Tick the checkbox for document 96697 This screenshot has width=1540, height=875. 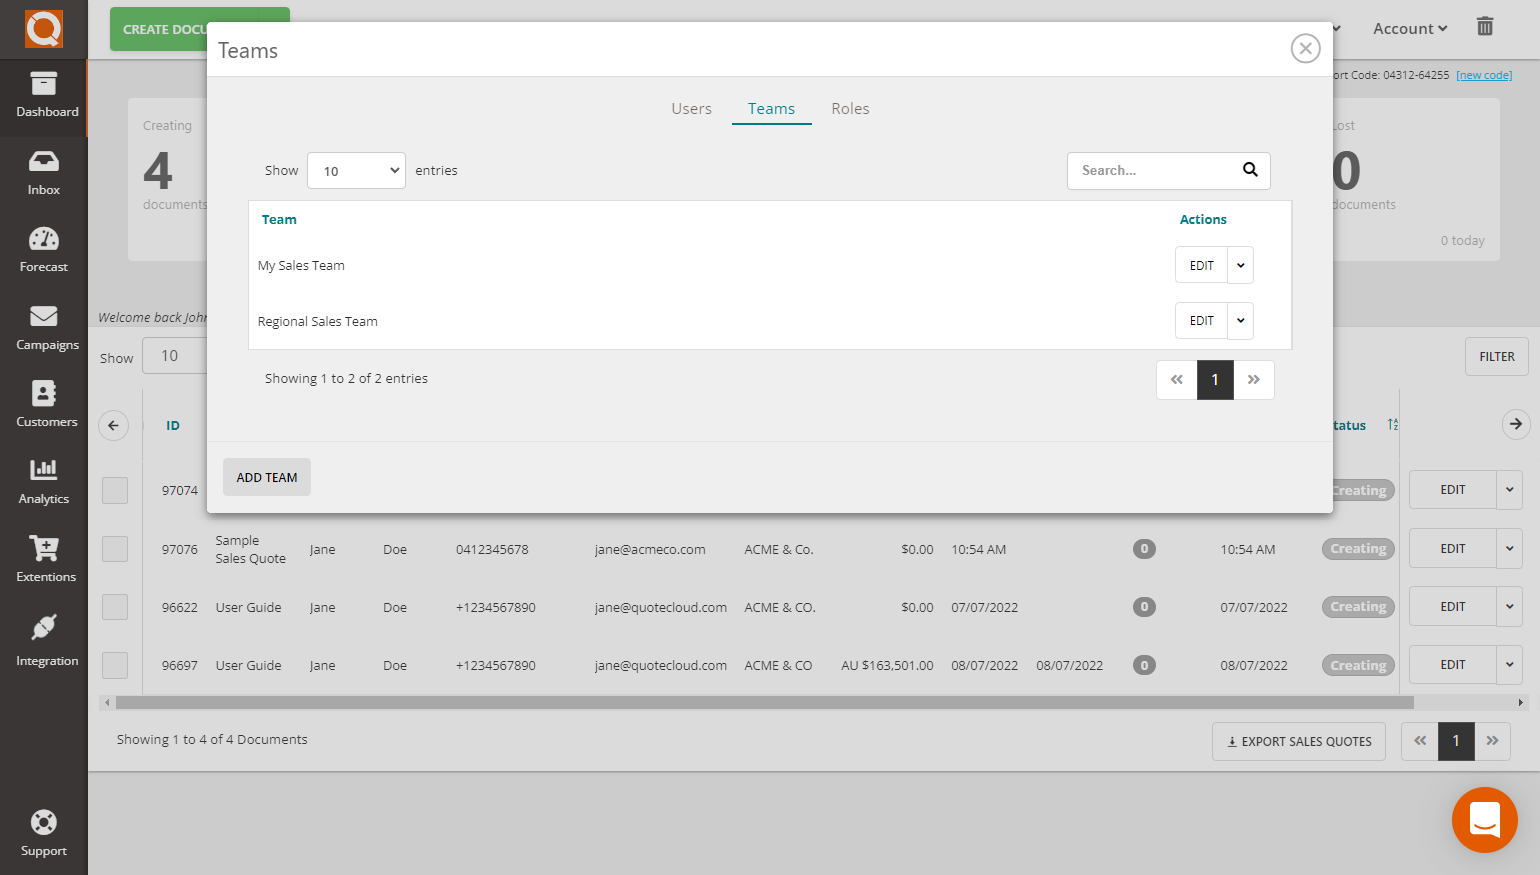(x=114, y=664)
